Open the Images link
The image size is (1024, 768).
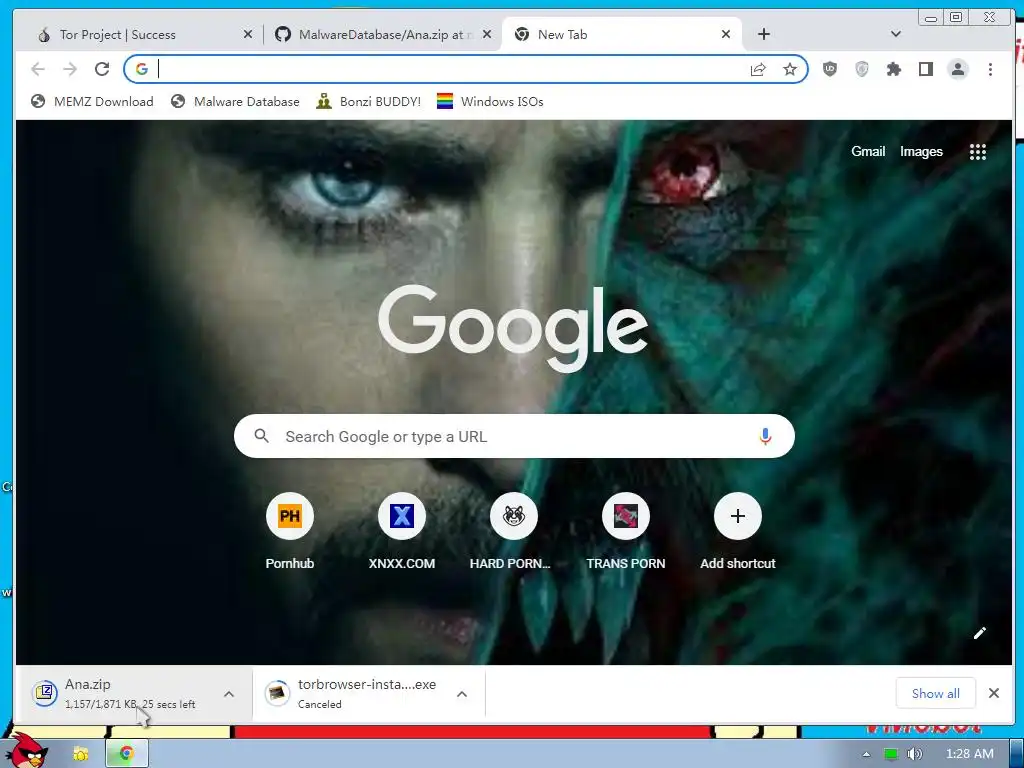point(921,152)
